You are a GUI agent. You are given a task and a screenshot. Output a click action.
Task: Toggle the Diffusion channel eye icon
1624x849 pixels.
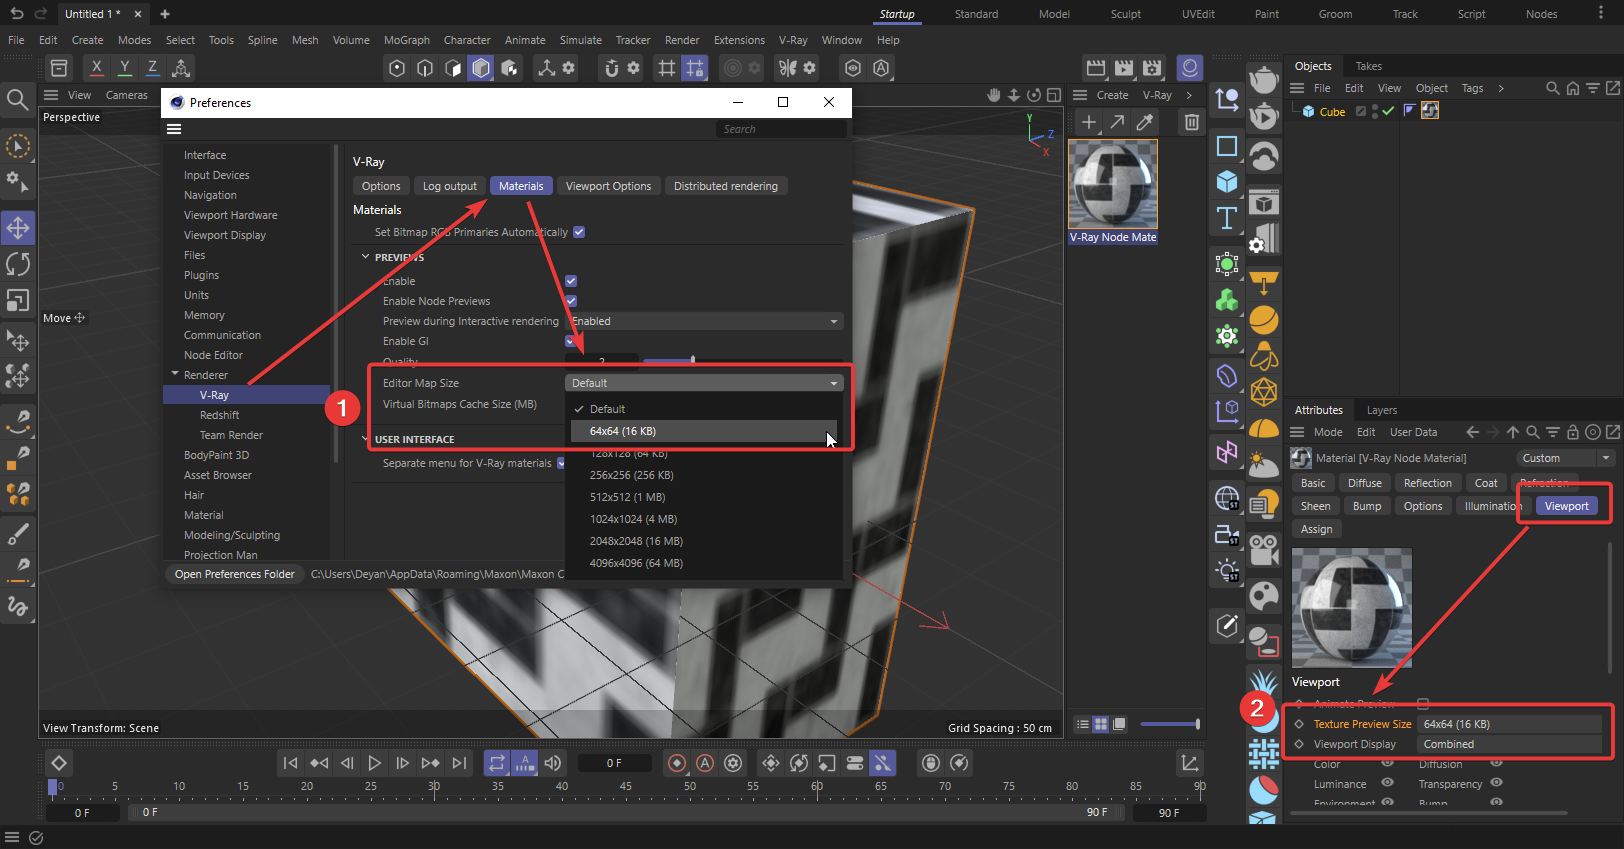[1497, 763]
